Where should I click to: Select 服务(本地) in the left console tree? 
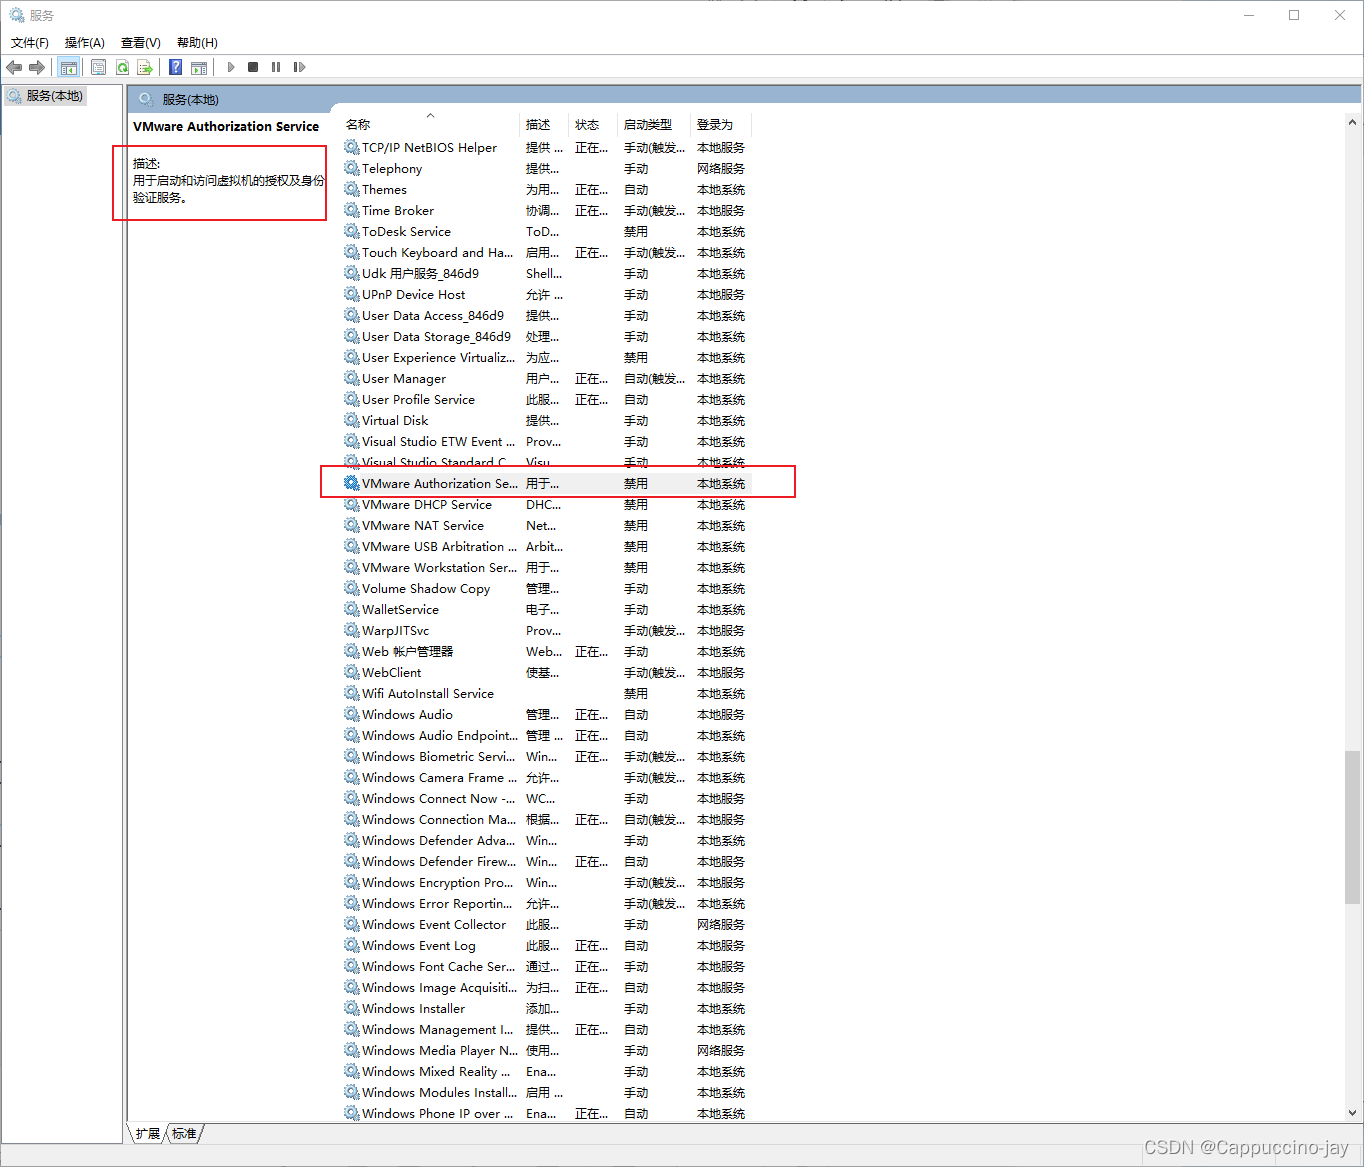(55, 96)
